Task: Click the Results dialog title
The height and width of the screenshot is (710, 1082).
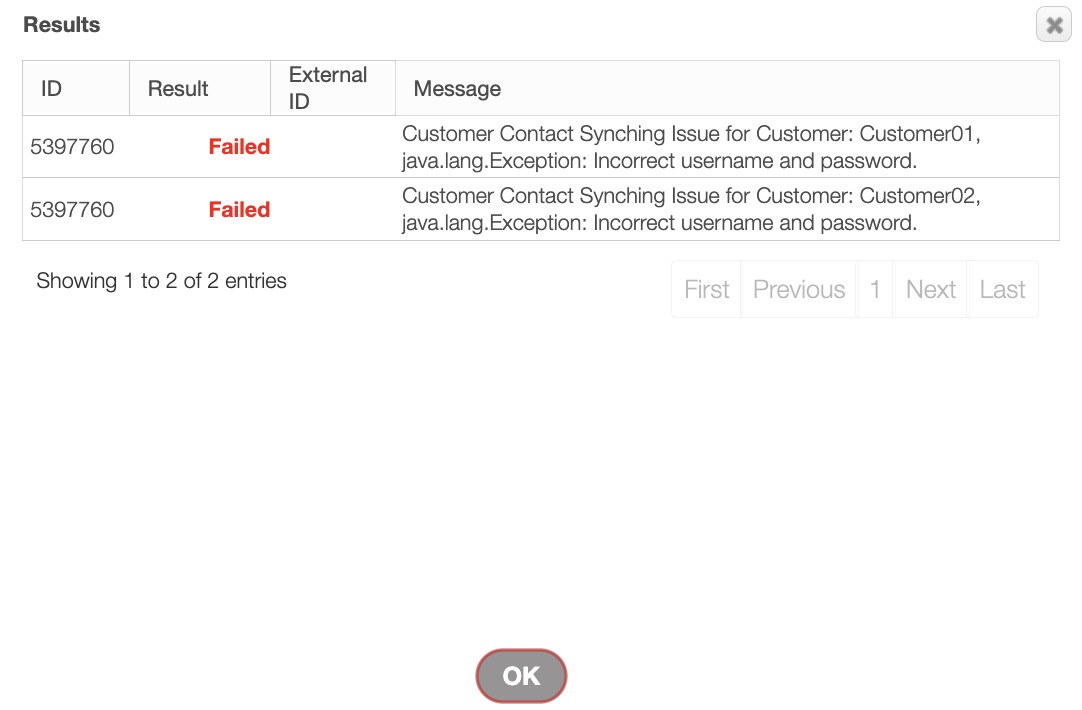Action: [62, 25]
